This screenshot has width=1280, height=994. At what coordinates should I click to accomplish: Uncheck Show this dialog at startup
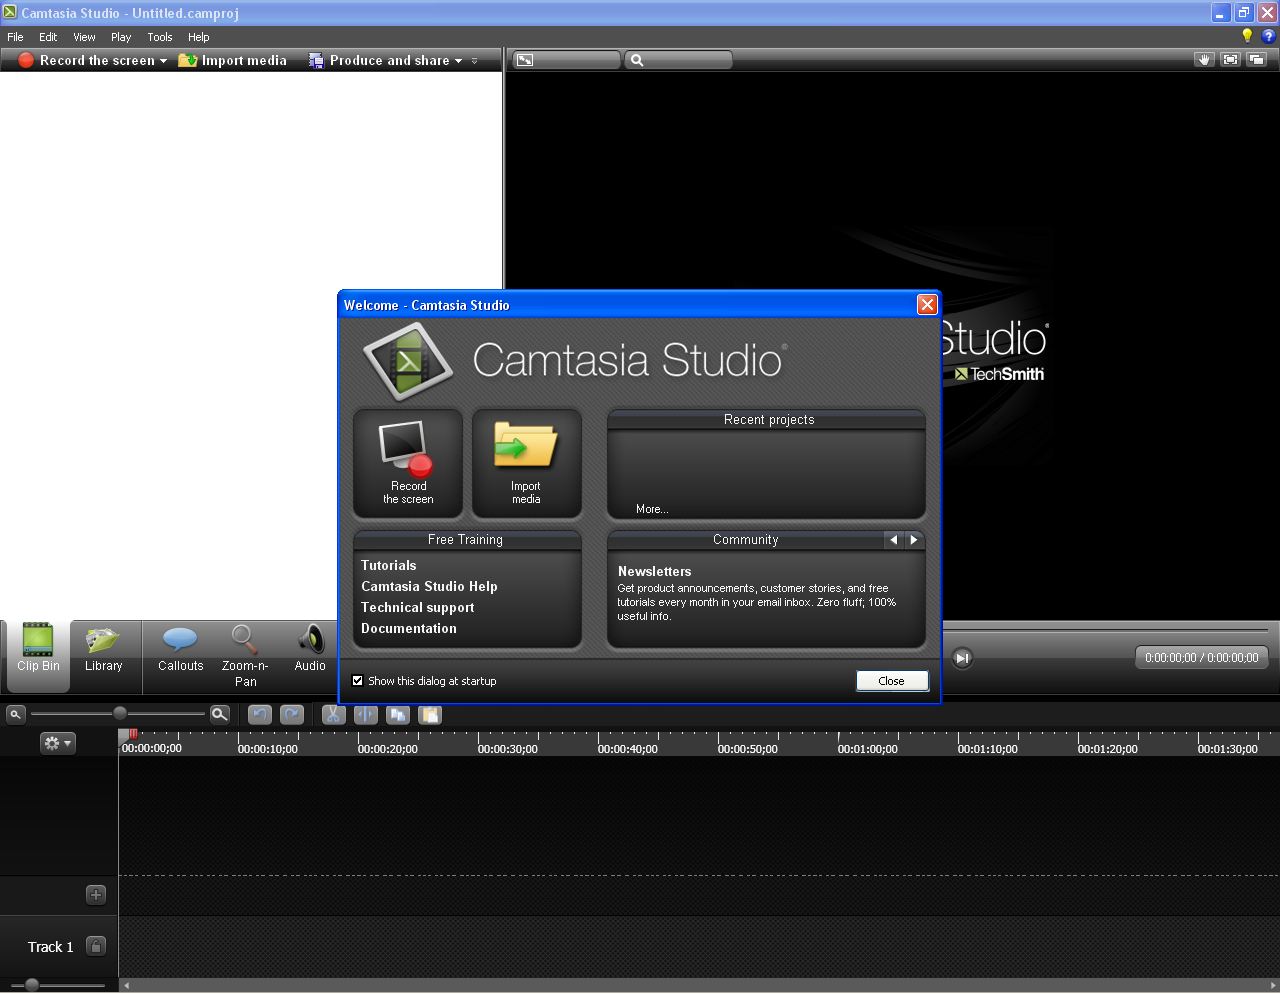tap(358, 681)
